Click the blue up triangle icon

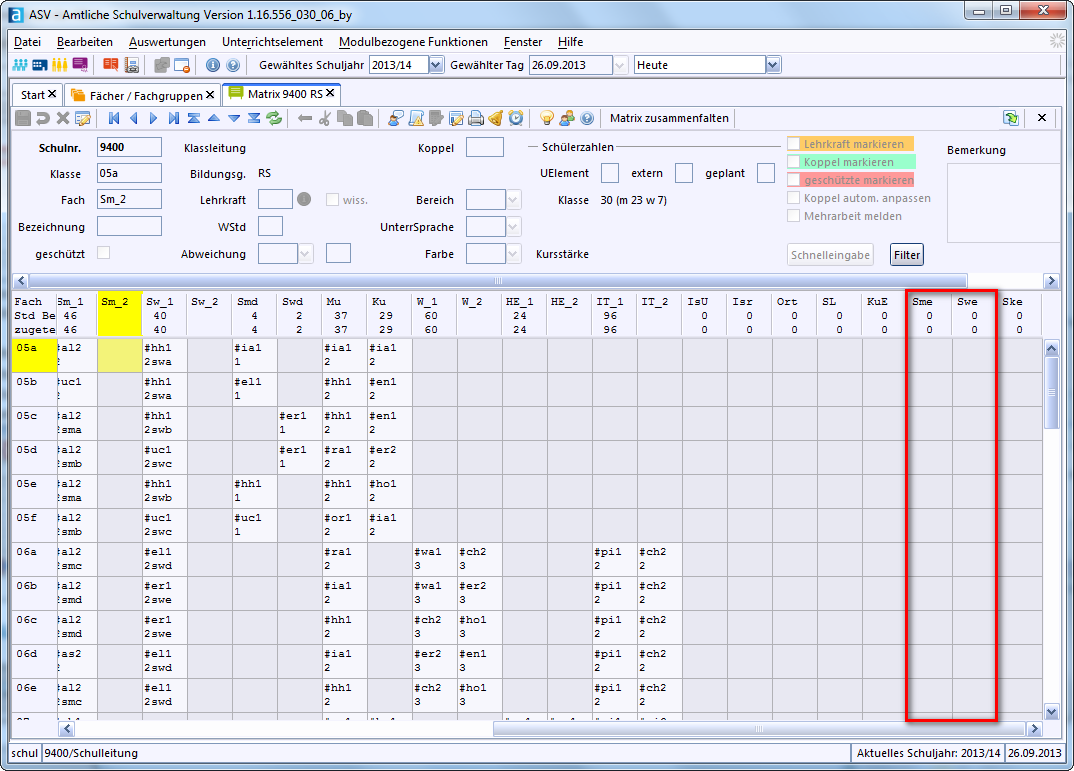click(214, 118)
